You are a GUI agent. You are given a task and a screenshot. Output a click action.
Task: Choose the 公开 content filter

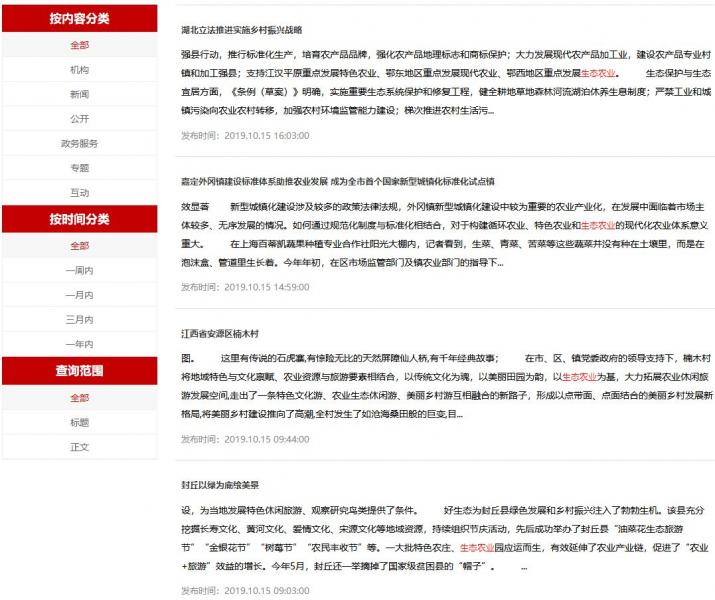tap(79, 118)
